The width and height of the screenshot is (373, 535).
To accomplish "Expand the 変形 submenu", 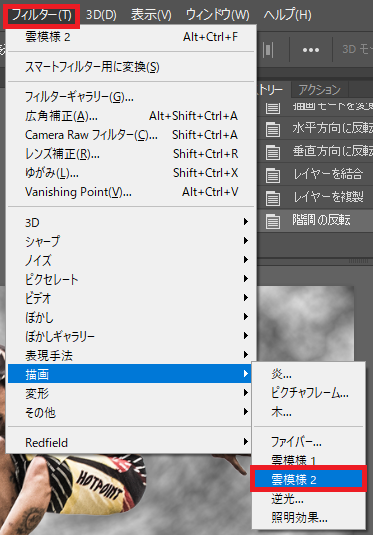I will pos(131,393).
